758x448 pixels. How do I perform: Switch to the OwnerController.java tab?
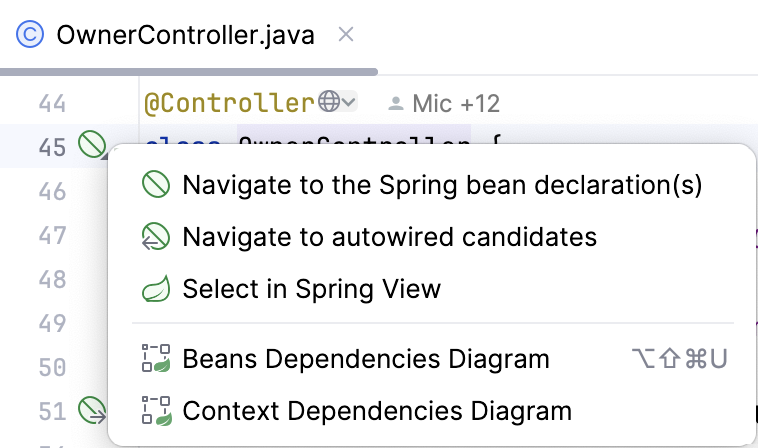185,36
